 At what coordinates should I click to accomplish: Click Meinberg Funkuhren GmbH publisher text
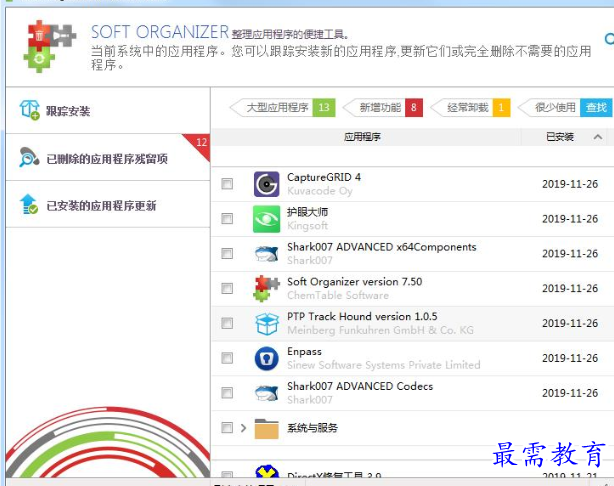pyautogui.click(x=380, y=330)
